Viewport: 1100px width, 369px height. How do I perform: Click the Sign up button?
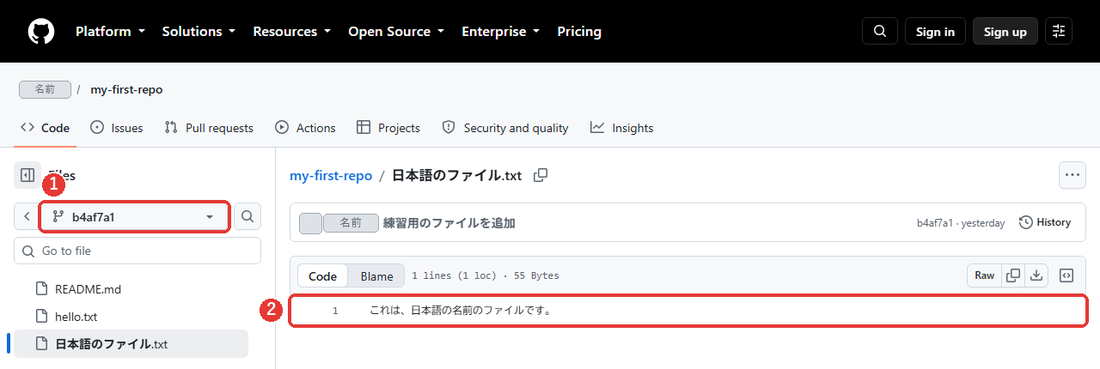(x=1005, y=32)
